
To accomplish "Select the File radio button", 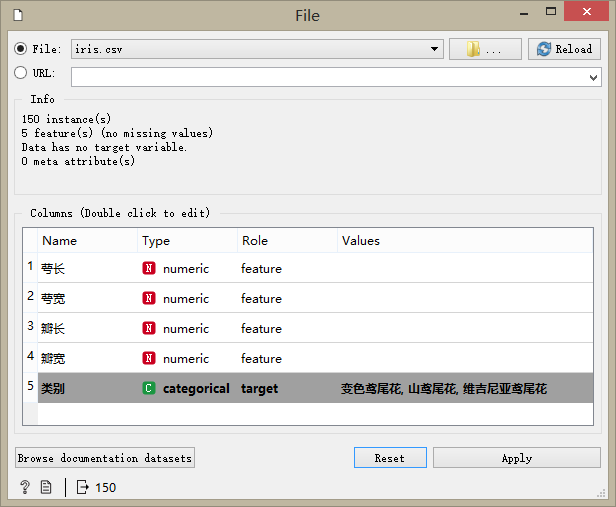I will 20,49.
